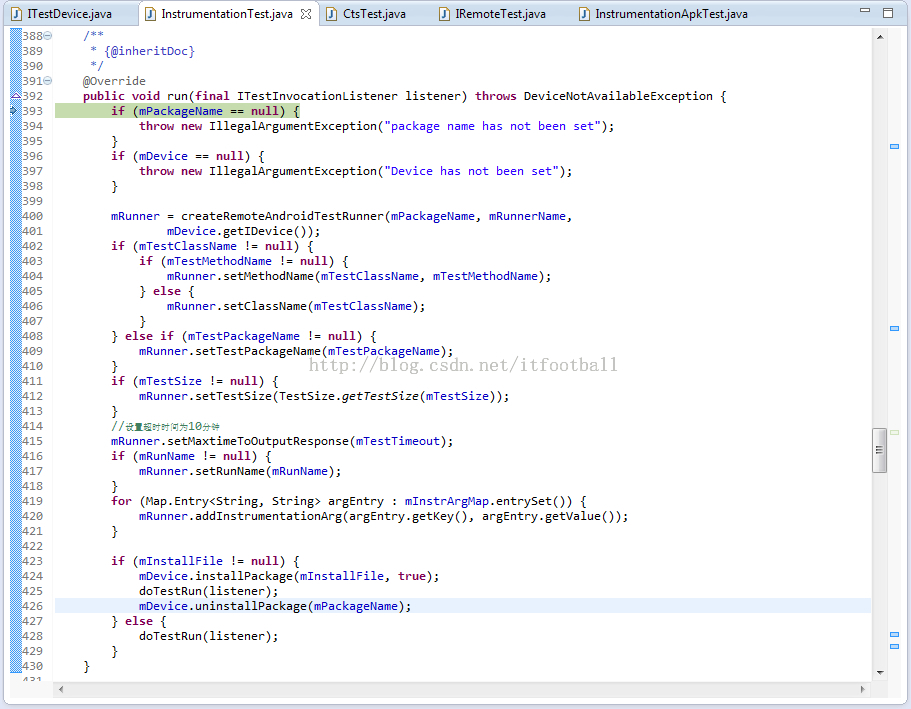Minimize the editor area
Viewport: 911px width, 709px height.
pyautogui.click(x=866, y=13)
